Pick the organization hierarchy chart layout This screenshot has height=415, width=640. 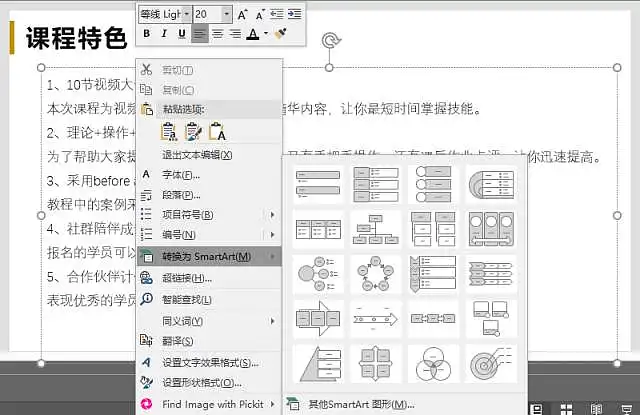pyautogui.click(x=376, y=229)
